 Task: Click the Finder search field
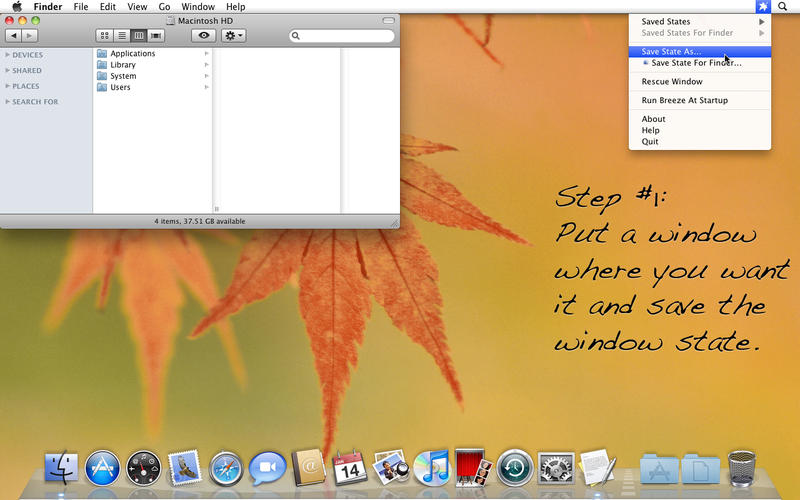[x=345, y=36]
